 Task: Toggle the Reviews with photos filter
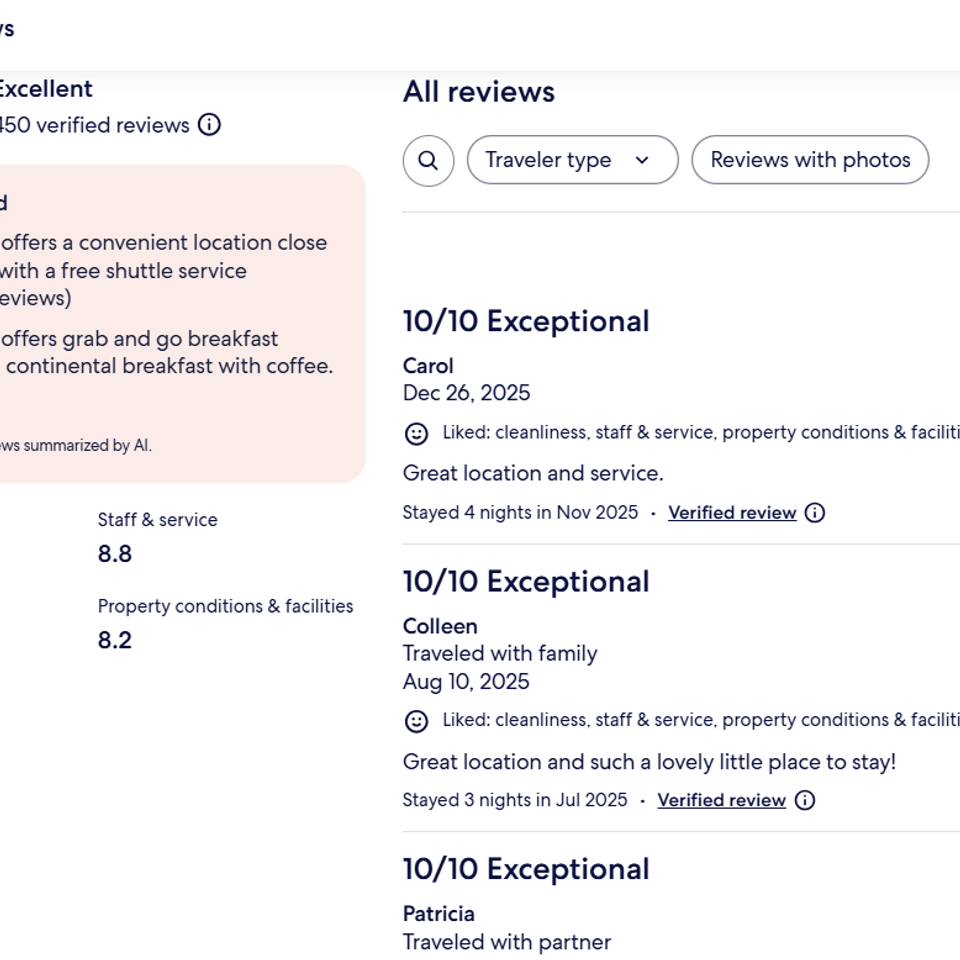coord(810,160)
